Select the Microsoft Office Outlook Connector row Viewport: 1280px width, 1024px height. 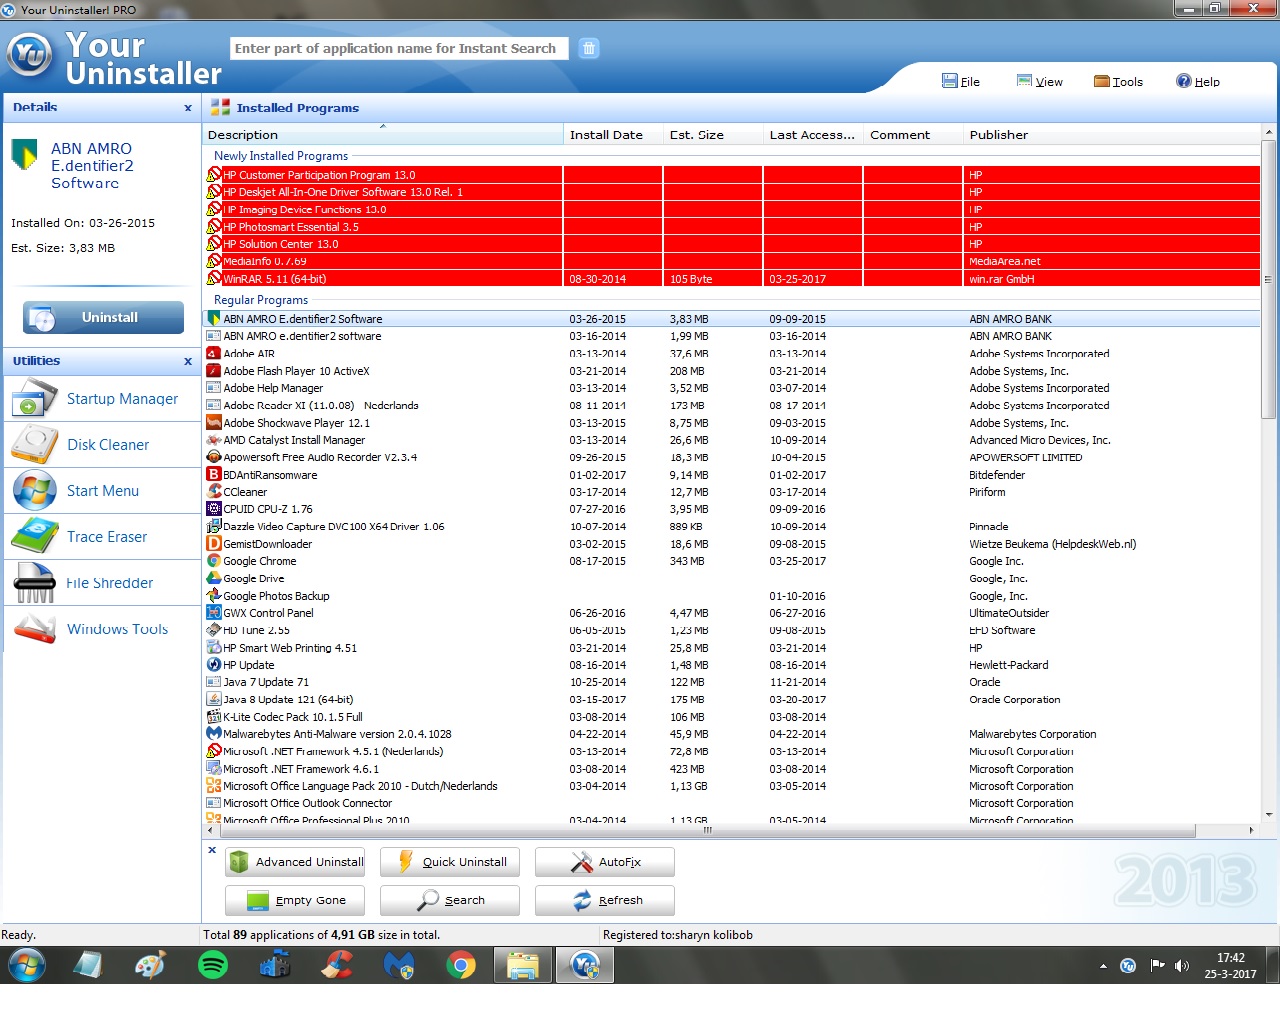point(732,803)
